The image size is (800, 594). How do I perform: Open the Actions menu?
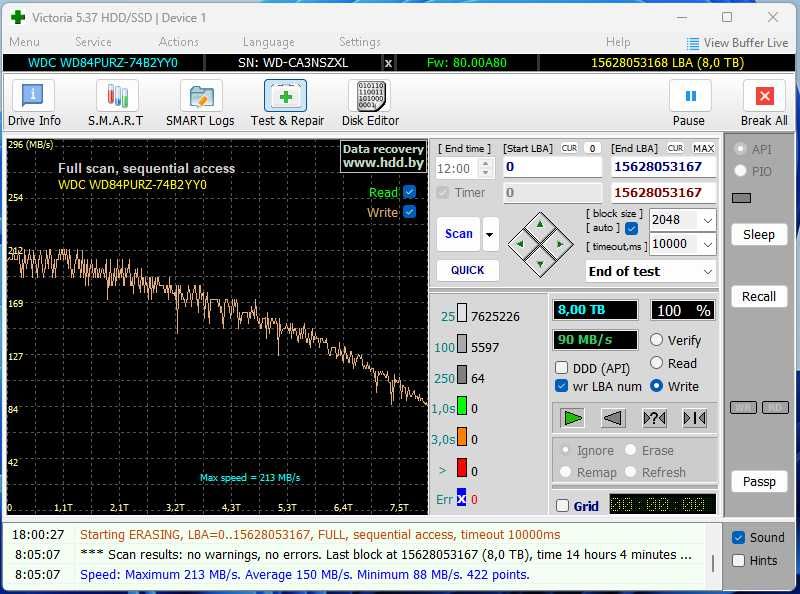(179, 42)
